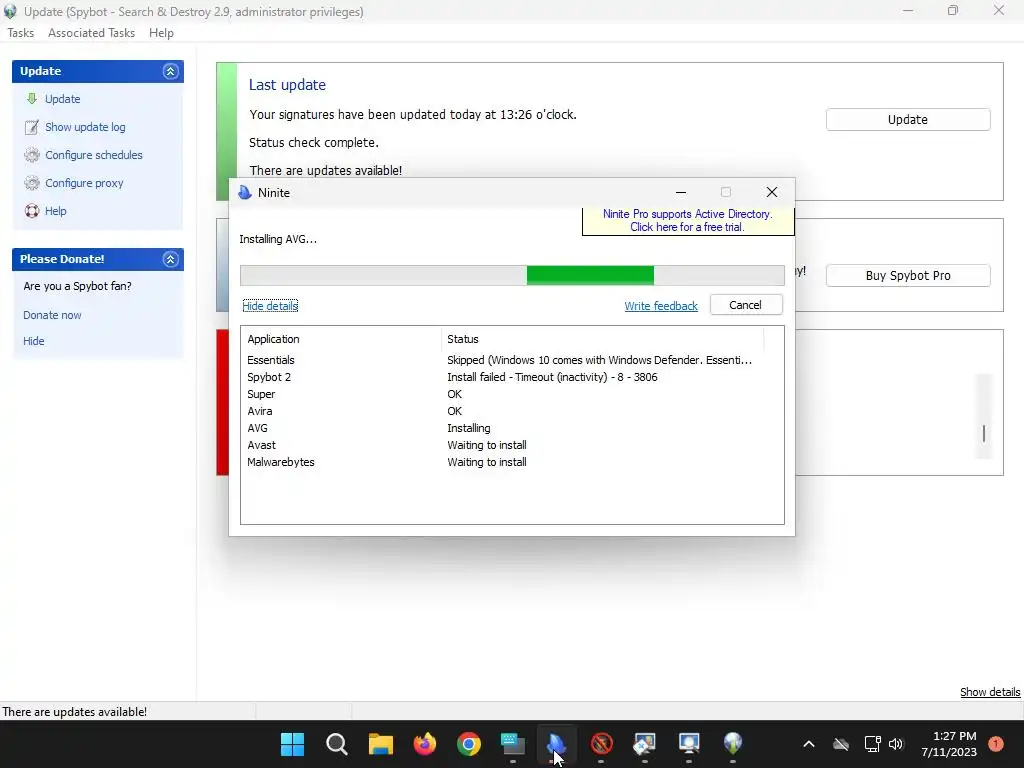The height and width of the screenshot is (768, 1024).
Task: Click Show update log link
Action: click(x=85, y=127)
